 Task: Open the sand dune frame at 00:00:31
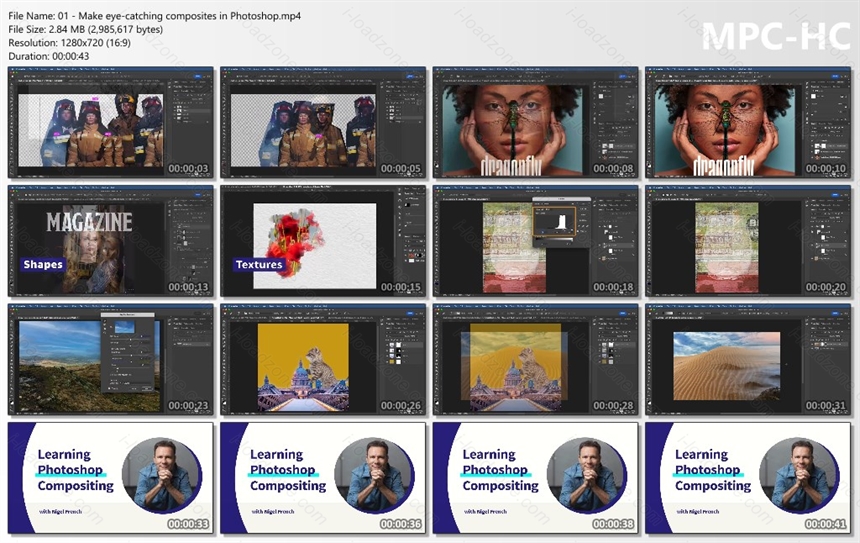(x=748, y=360)
